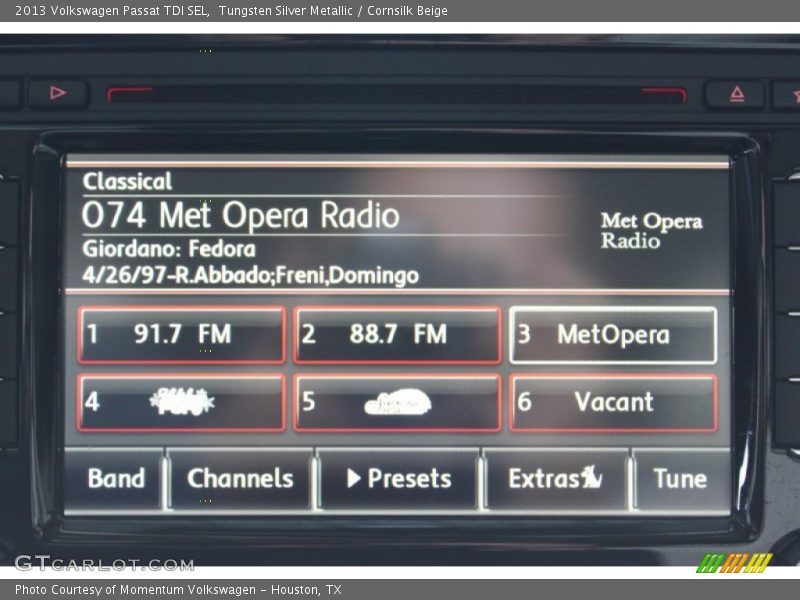Select preset 5 station logo
Screen dimensions: 800x600
click(x=398, y=403)
